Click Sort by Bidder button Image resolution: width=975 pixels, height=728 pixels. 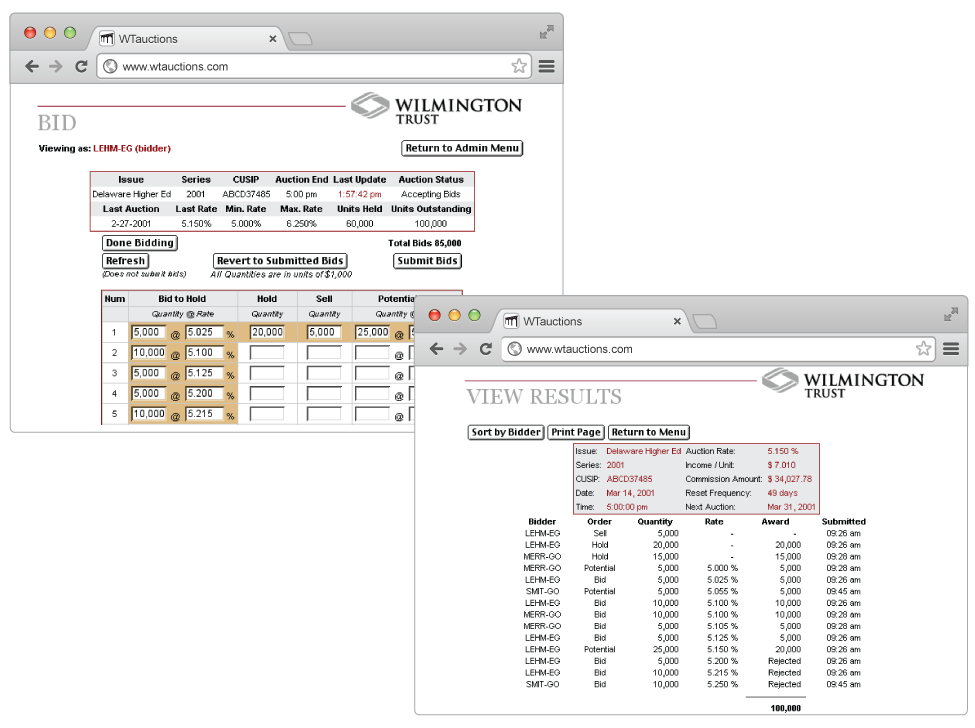click(506, 432)
